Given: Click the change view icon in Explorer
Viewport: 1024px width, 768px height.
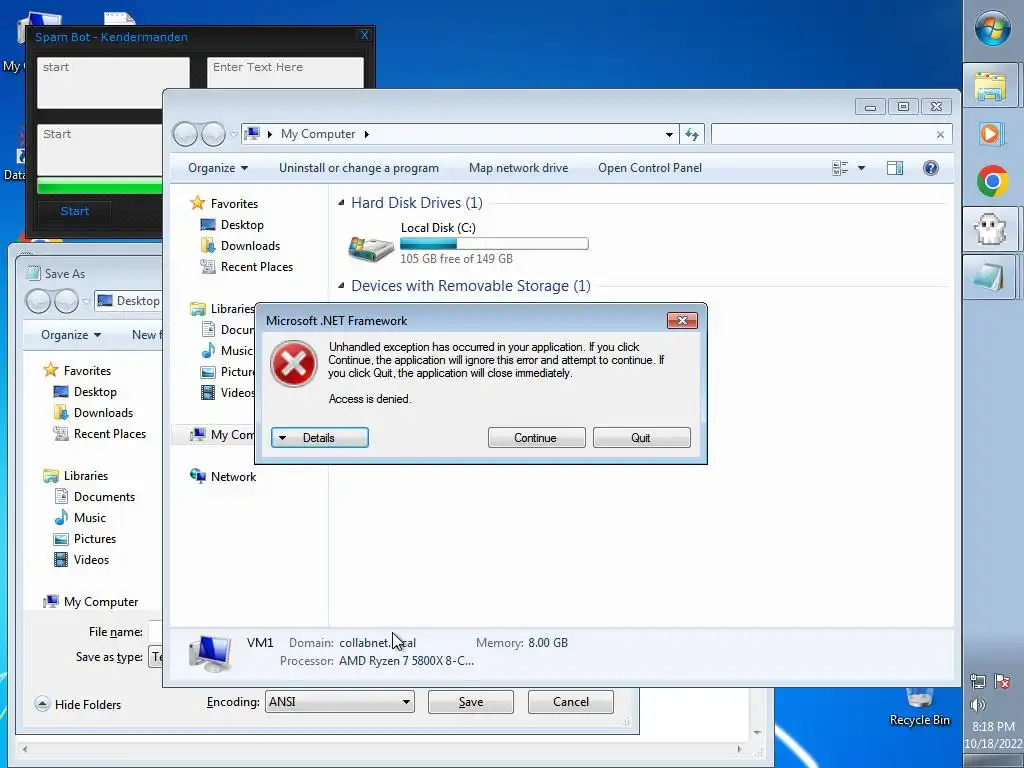Looking at the screenshot, I should coord(840,168).
